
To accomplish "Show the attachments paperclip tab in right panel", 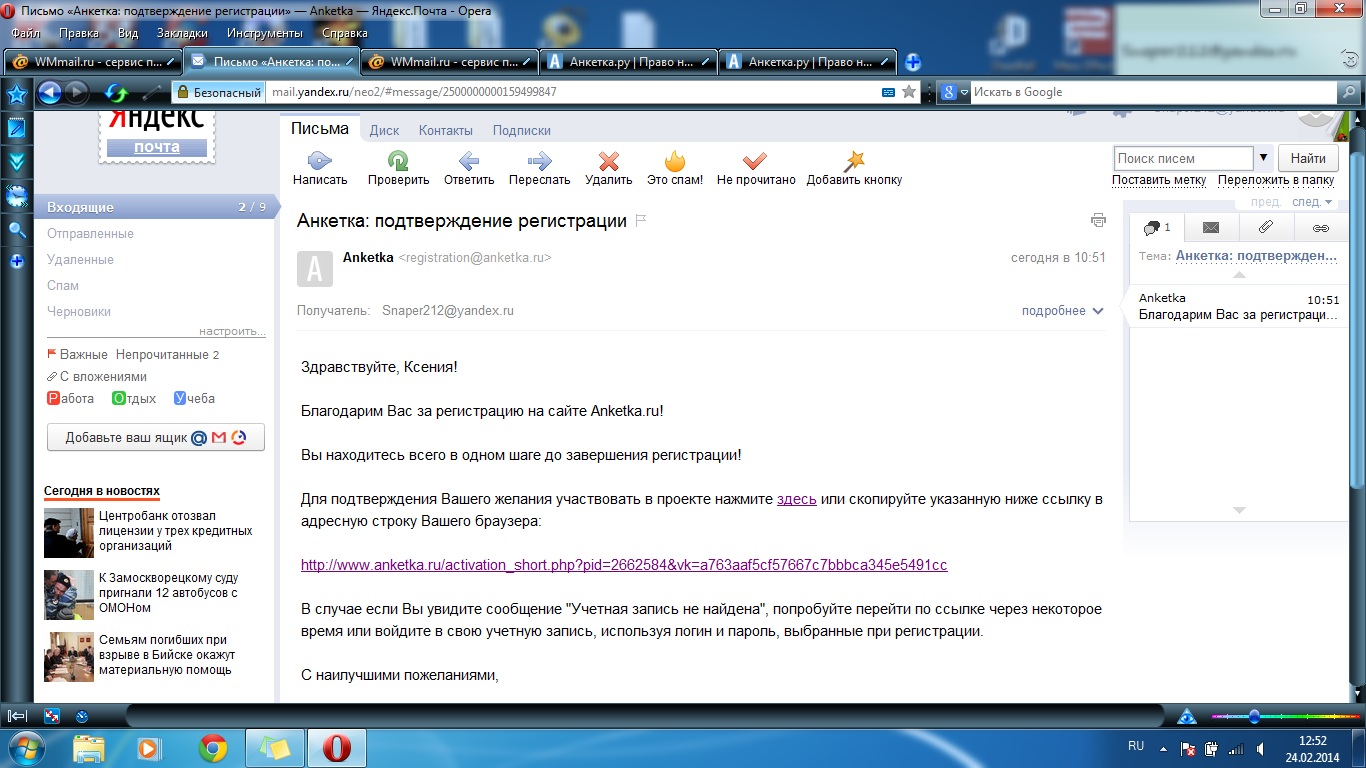I will pyautogui.click(x=1266, y=228).
